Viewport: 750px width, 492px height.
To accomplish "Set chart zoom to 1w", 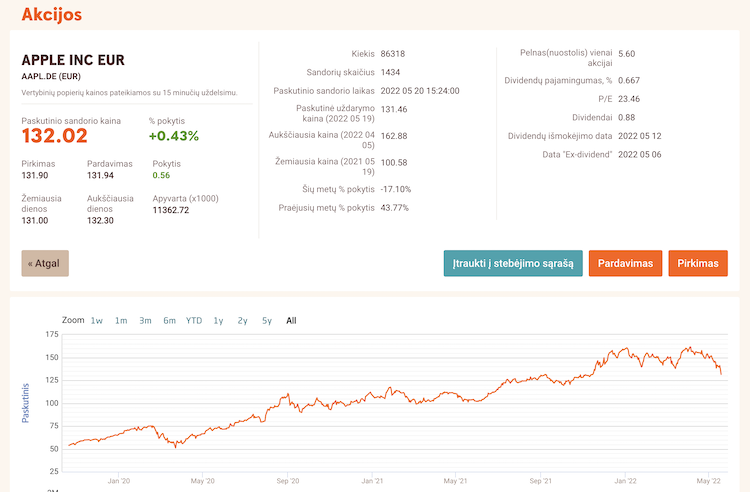I will pyautogui.click(x=97, y=321).
